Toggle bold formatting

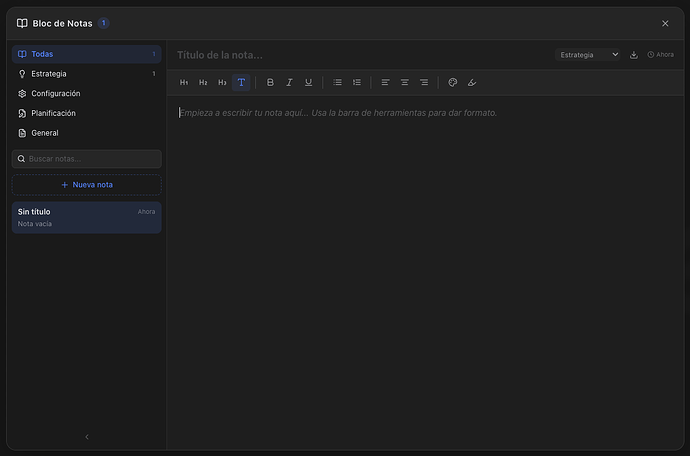click(x=270, y=82)
